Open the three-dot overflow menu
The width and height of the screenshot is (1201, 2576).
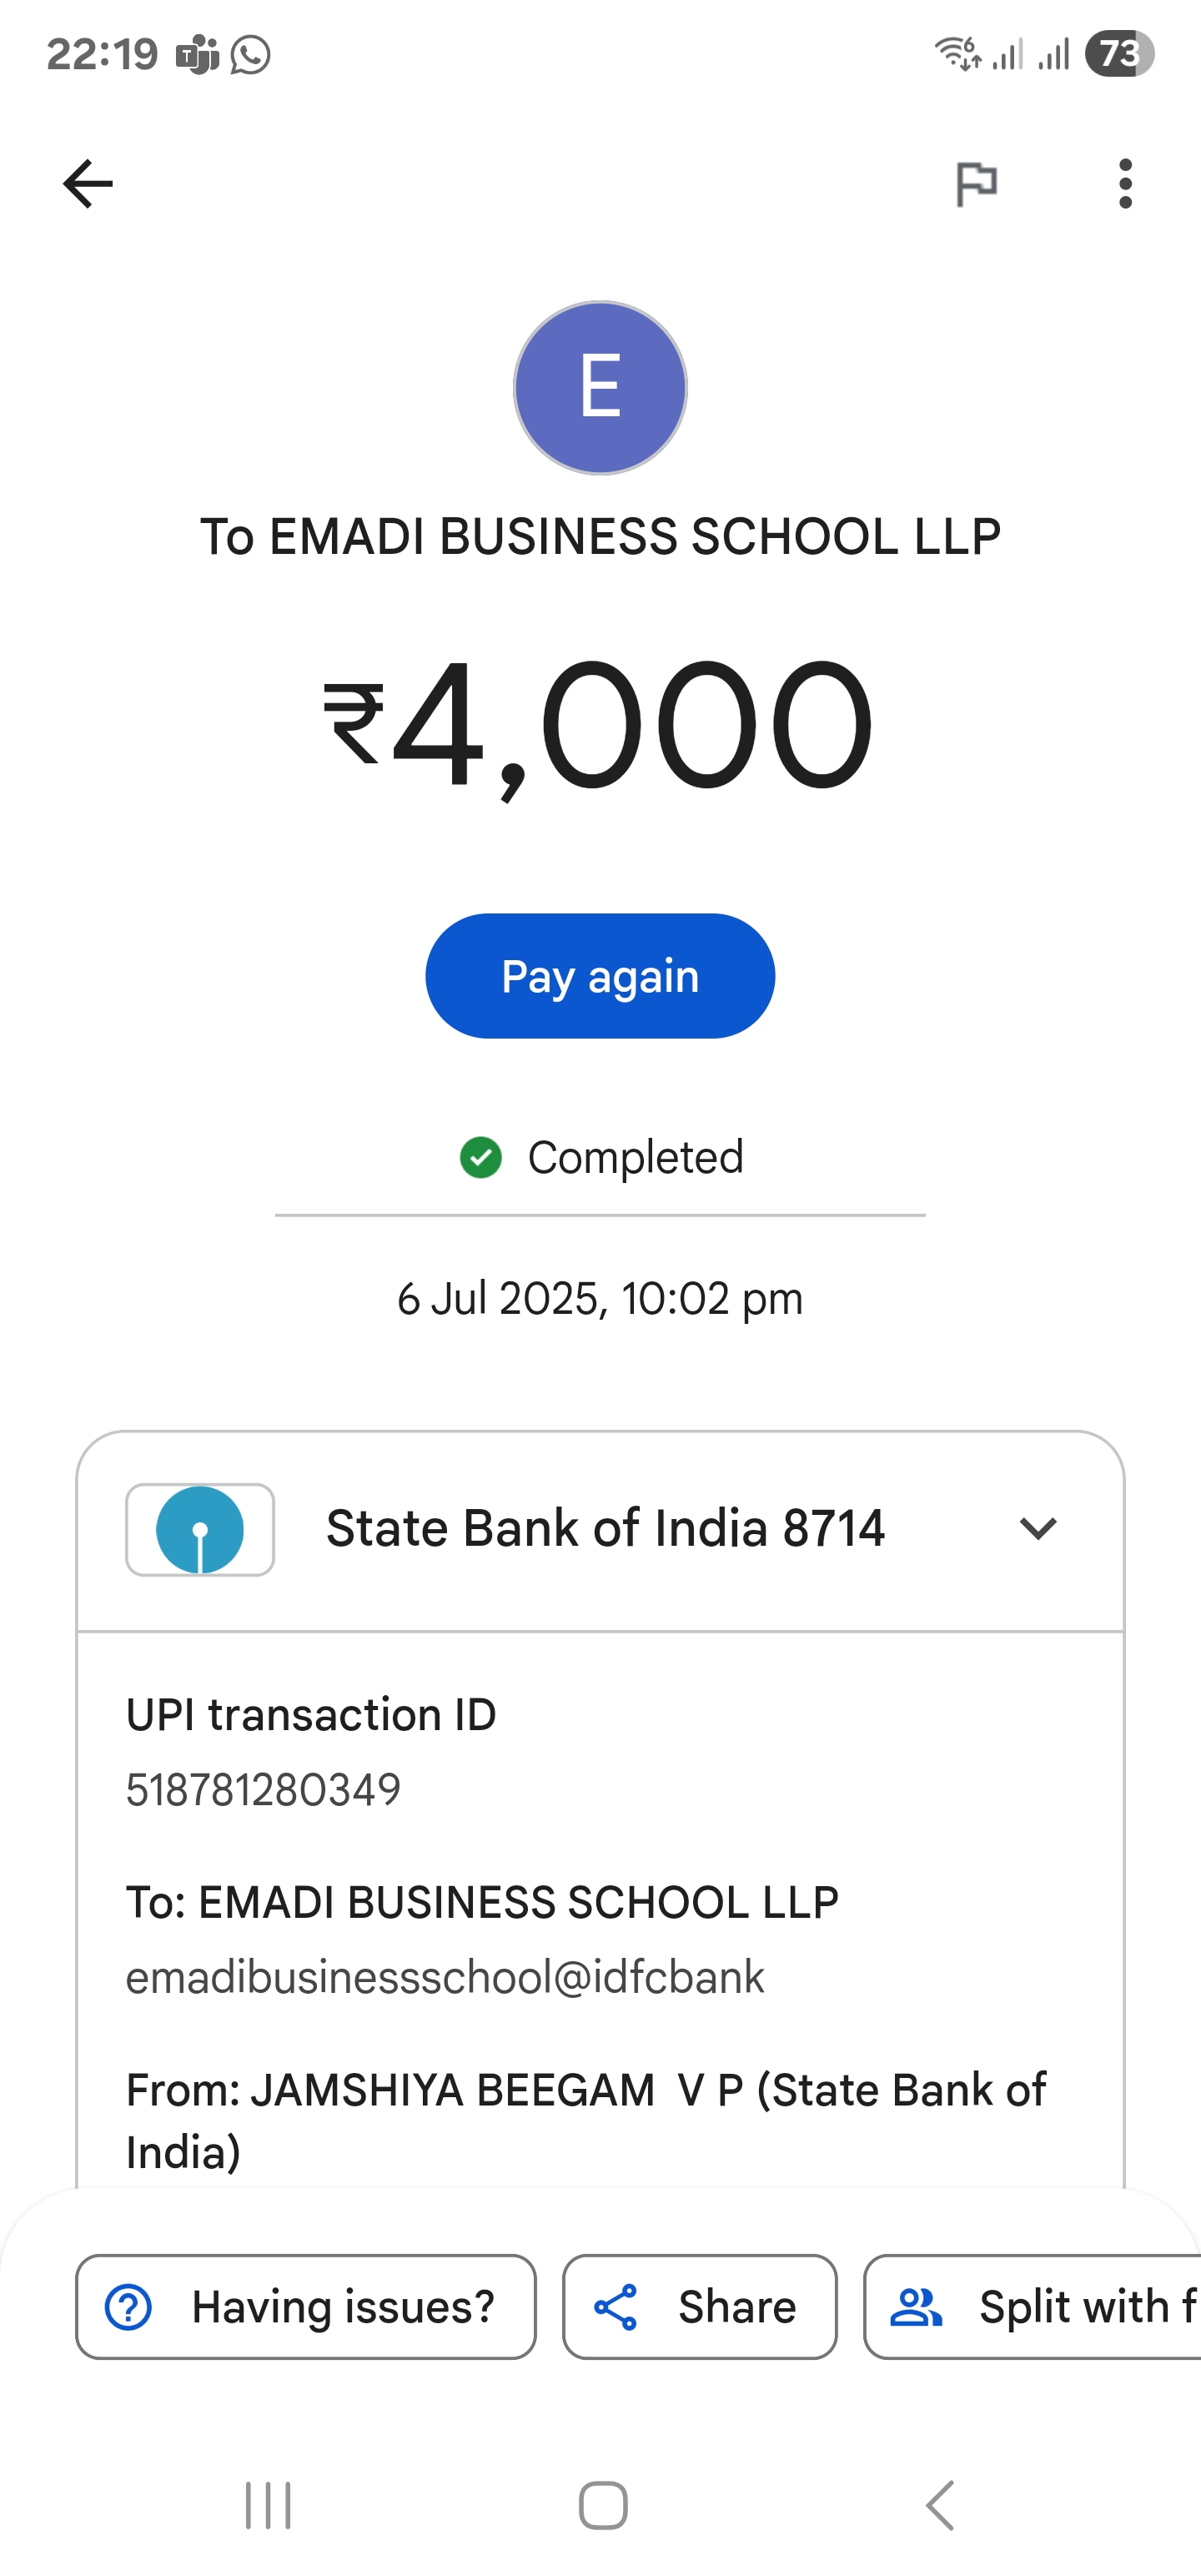click(1125, 184)
